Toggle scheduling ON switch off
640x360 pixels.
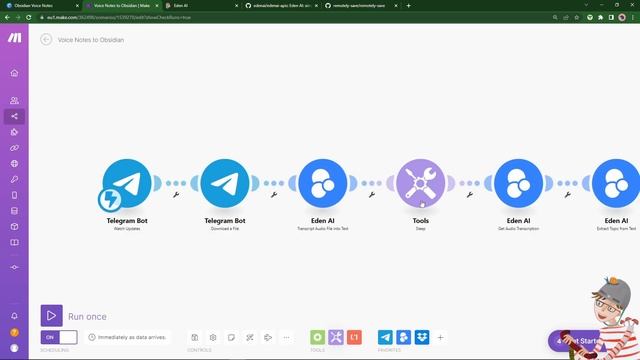(x=59, y=337)
